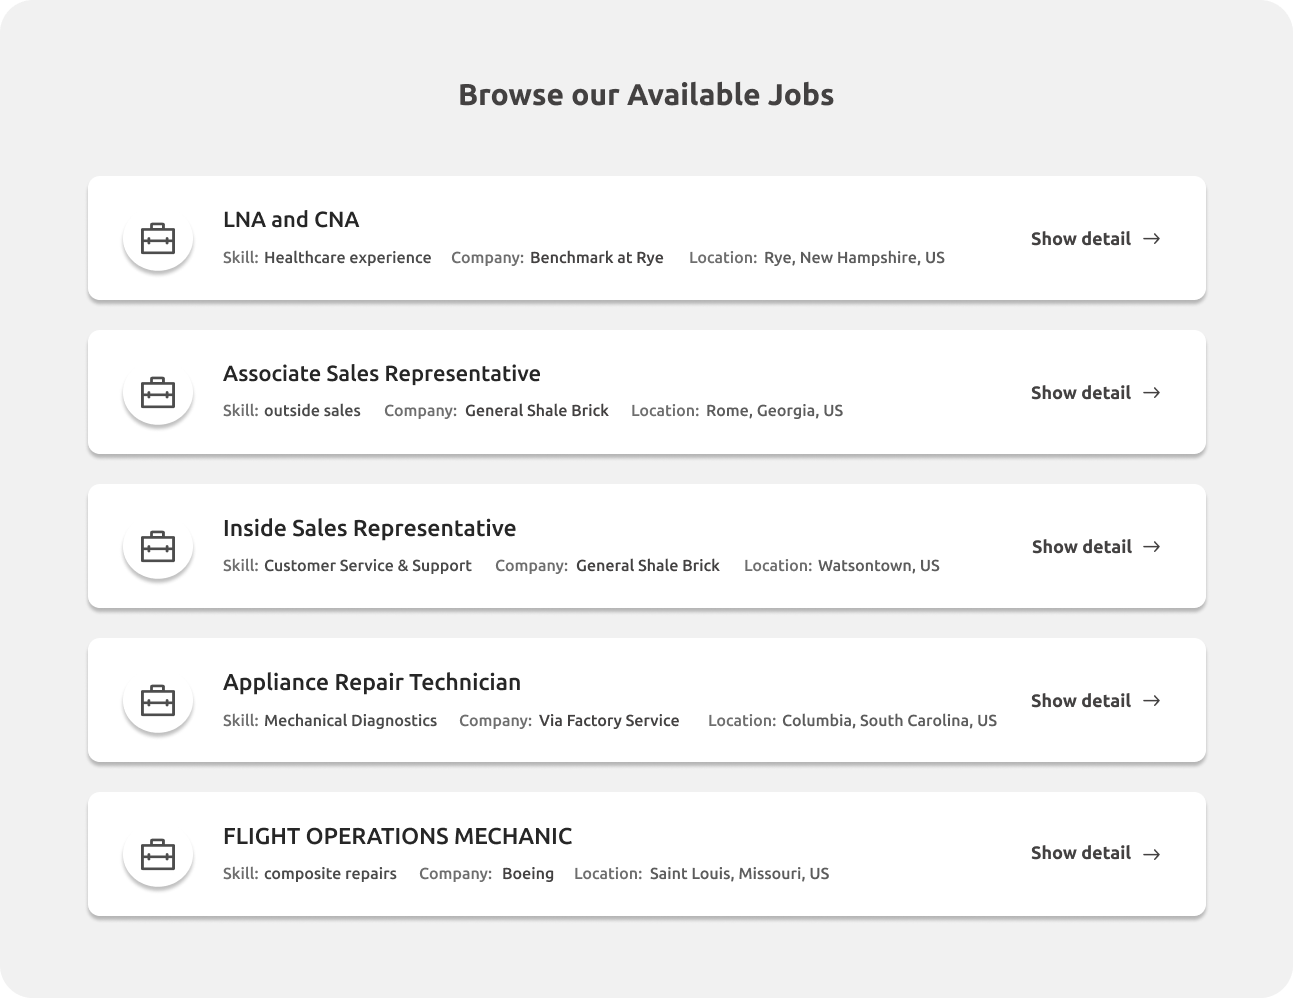Click the briefcase icon for Appliance Repair Technician
The image size is (1293, 998).
pos(157,700)
